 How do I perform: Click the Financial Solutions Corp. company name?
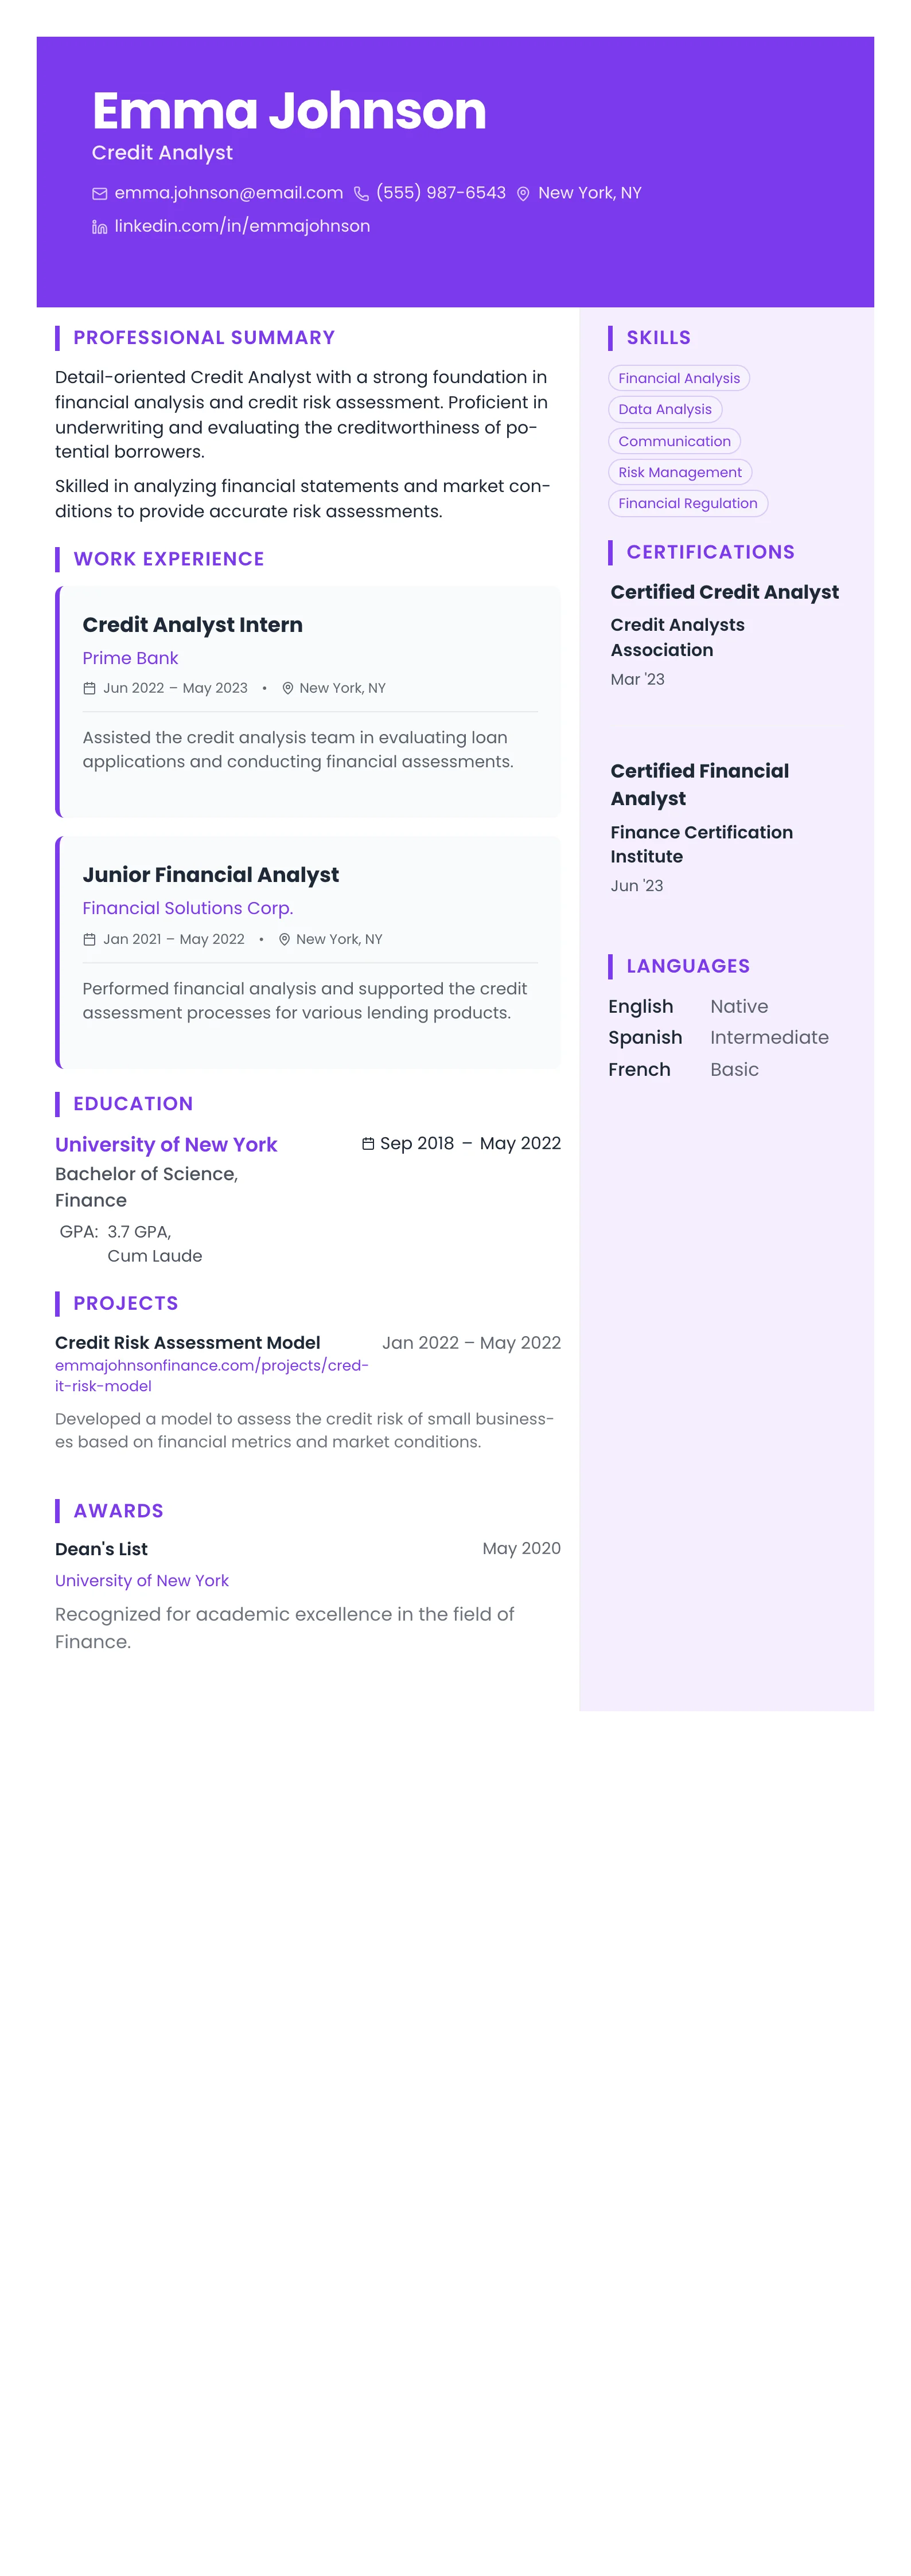coord(187,908)
